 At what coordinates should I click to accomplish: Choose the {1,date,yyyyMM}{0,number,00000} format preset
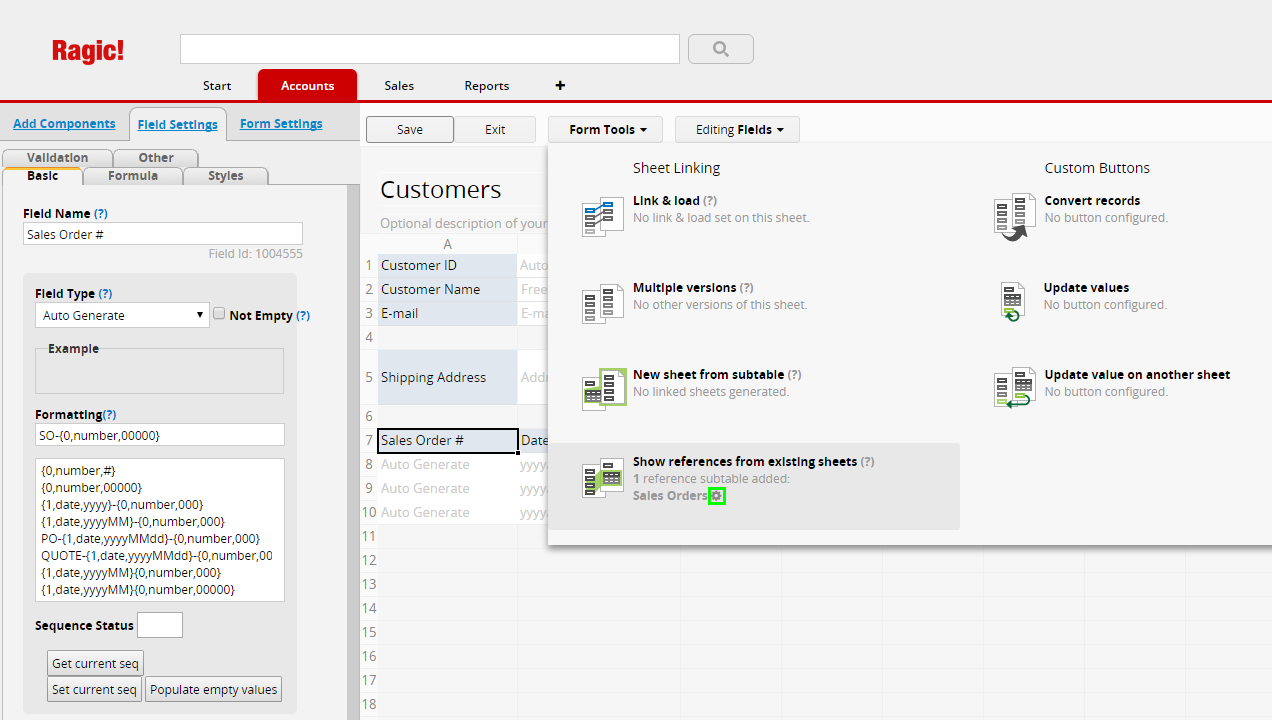[x=138, y=589]
